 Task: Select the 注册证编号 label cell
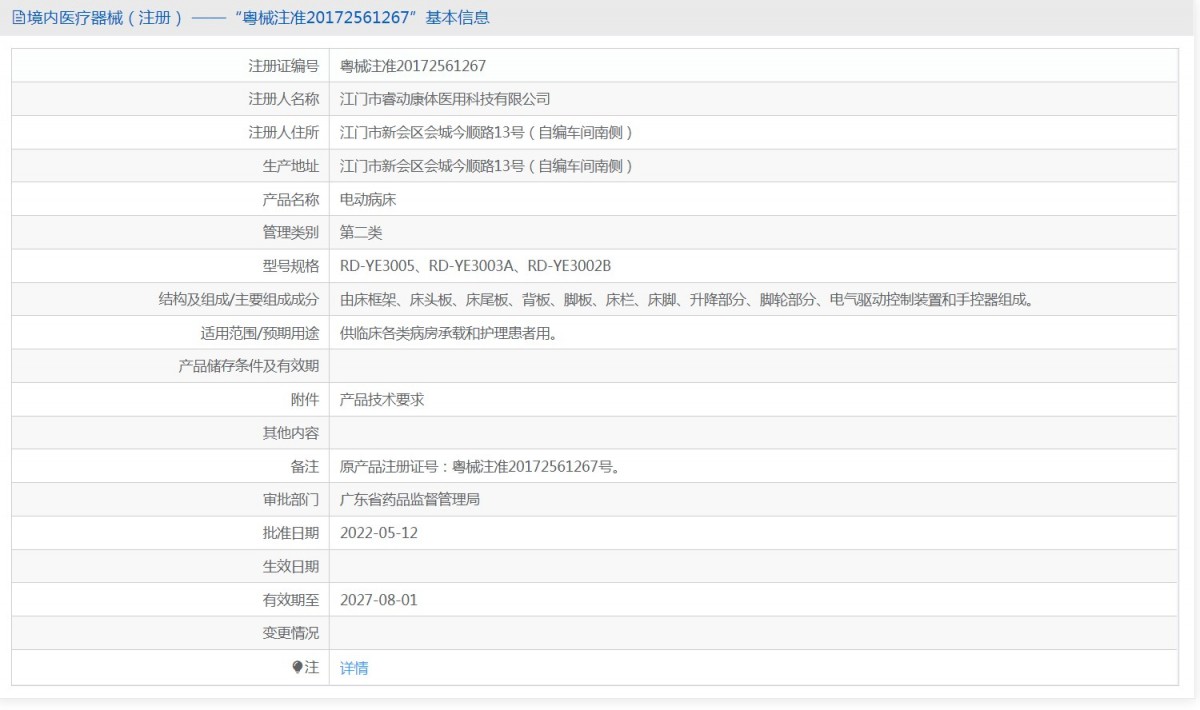(283, 66)
